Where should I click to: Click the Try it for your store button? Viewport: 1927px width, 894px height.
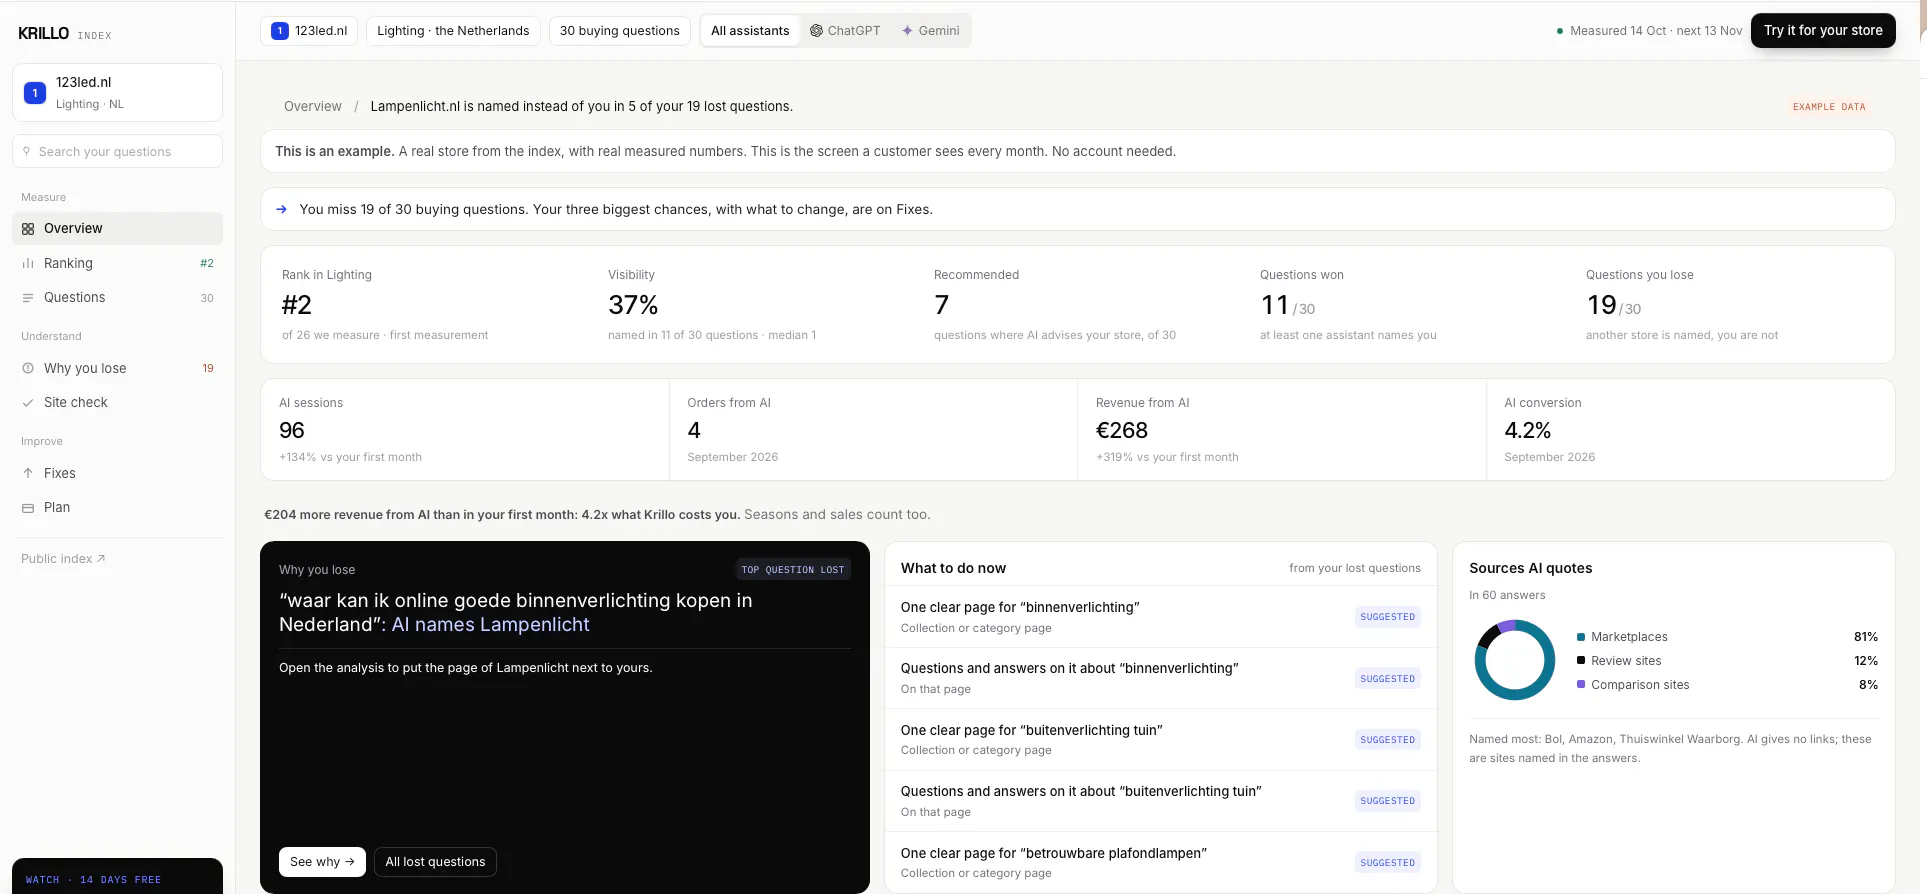coord(1823,31)
